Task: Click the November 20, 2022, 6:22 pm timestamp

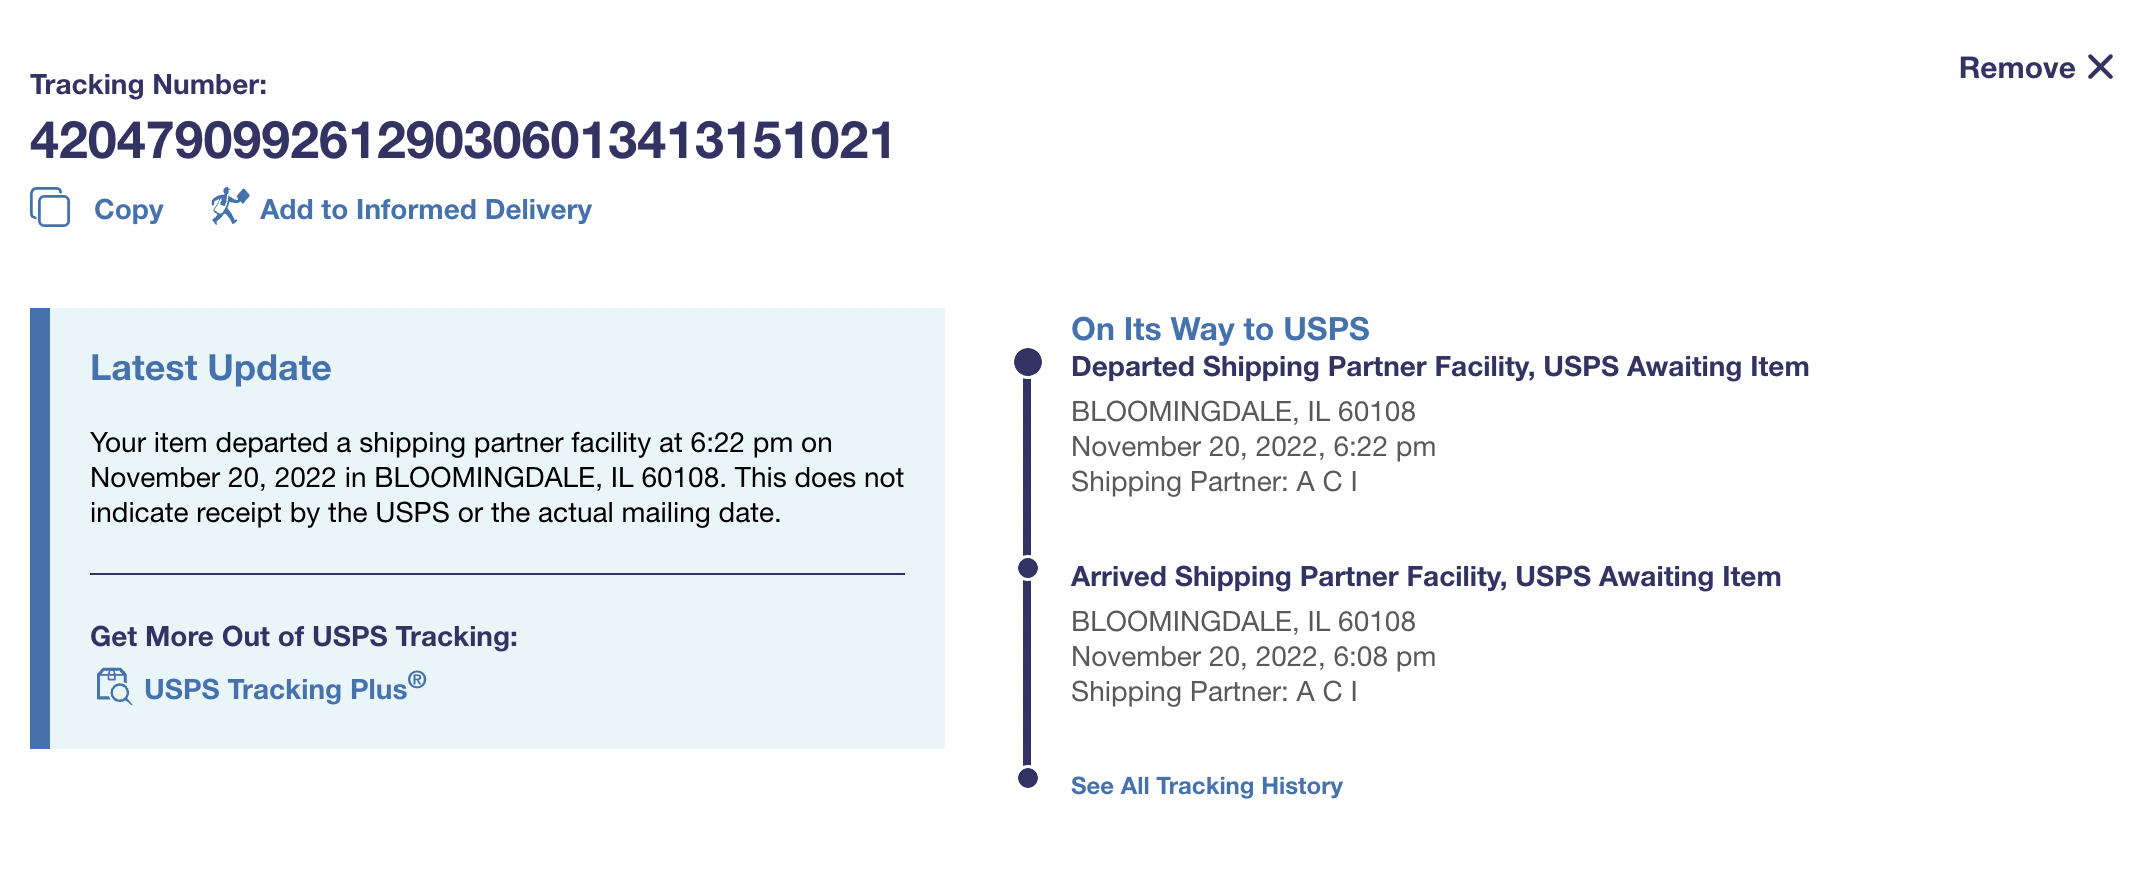Action: 1253,447
